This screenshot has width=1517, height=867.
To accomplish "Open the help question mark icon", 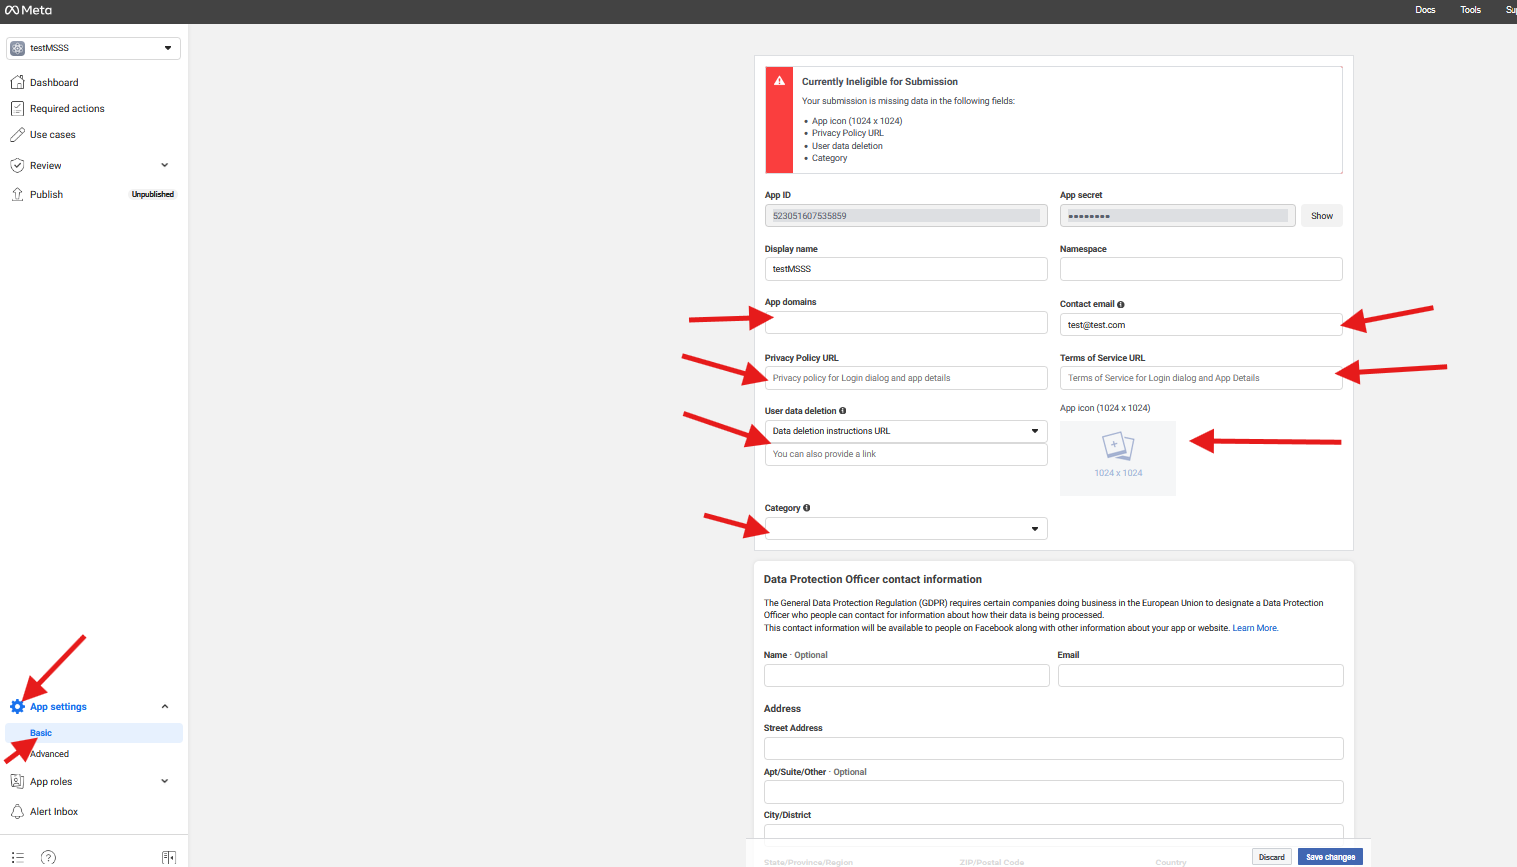I will (x=48, y=857).
